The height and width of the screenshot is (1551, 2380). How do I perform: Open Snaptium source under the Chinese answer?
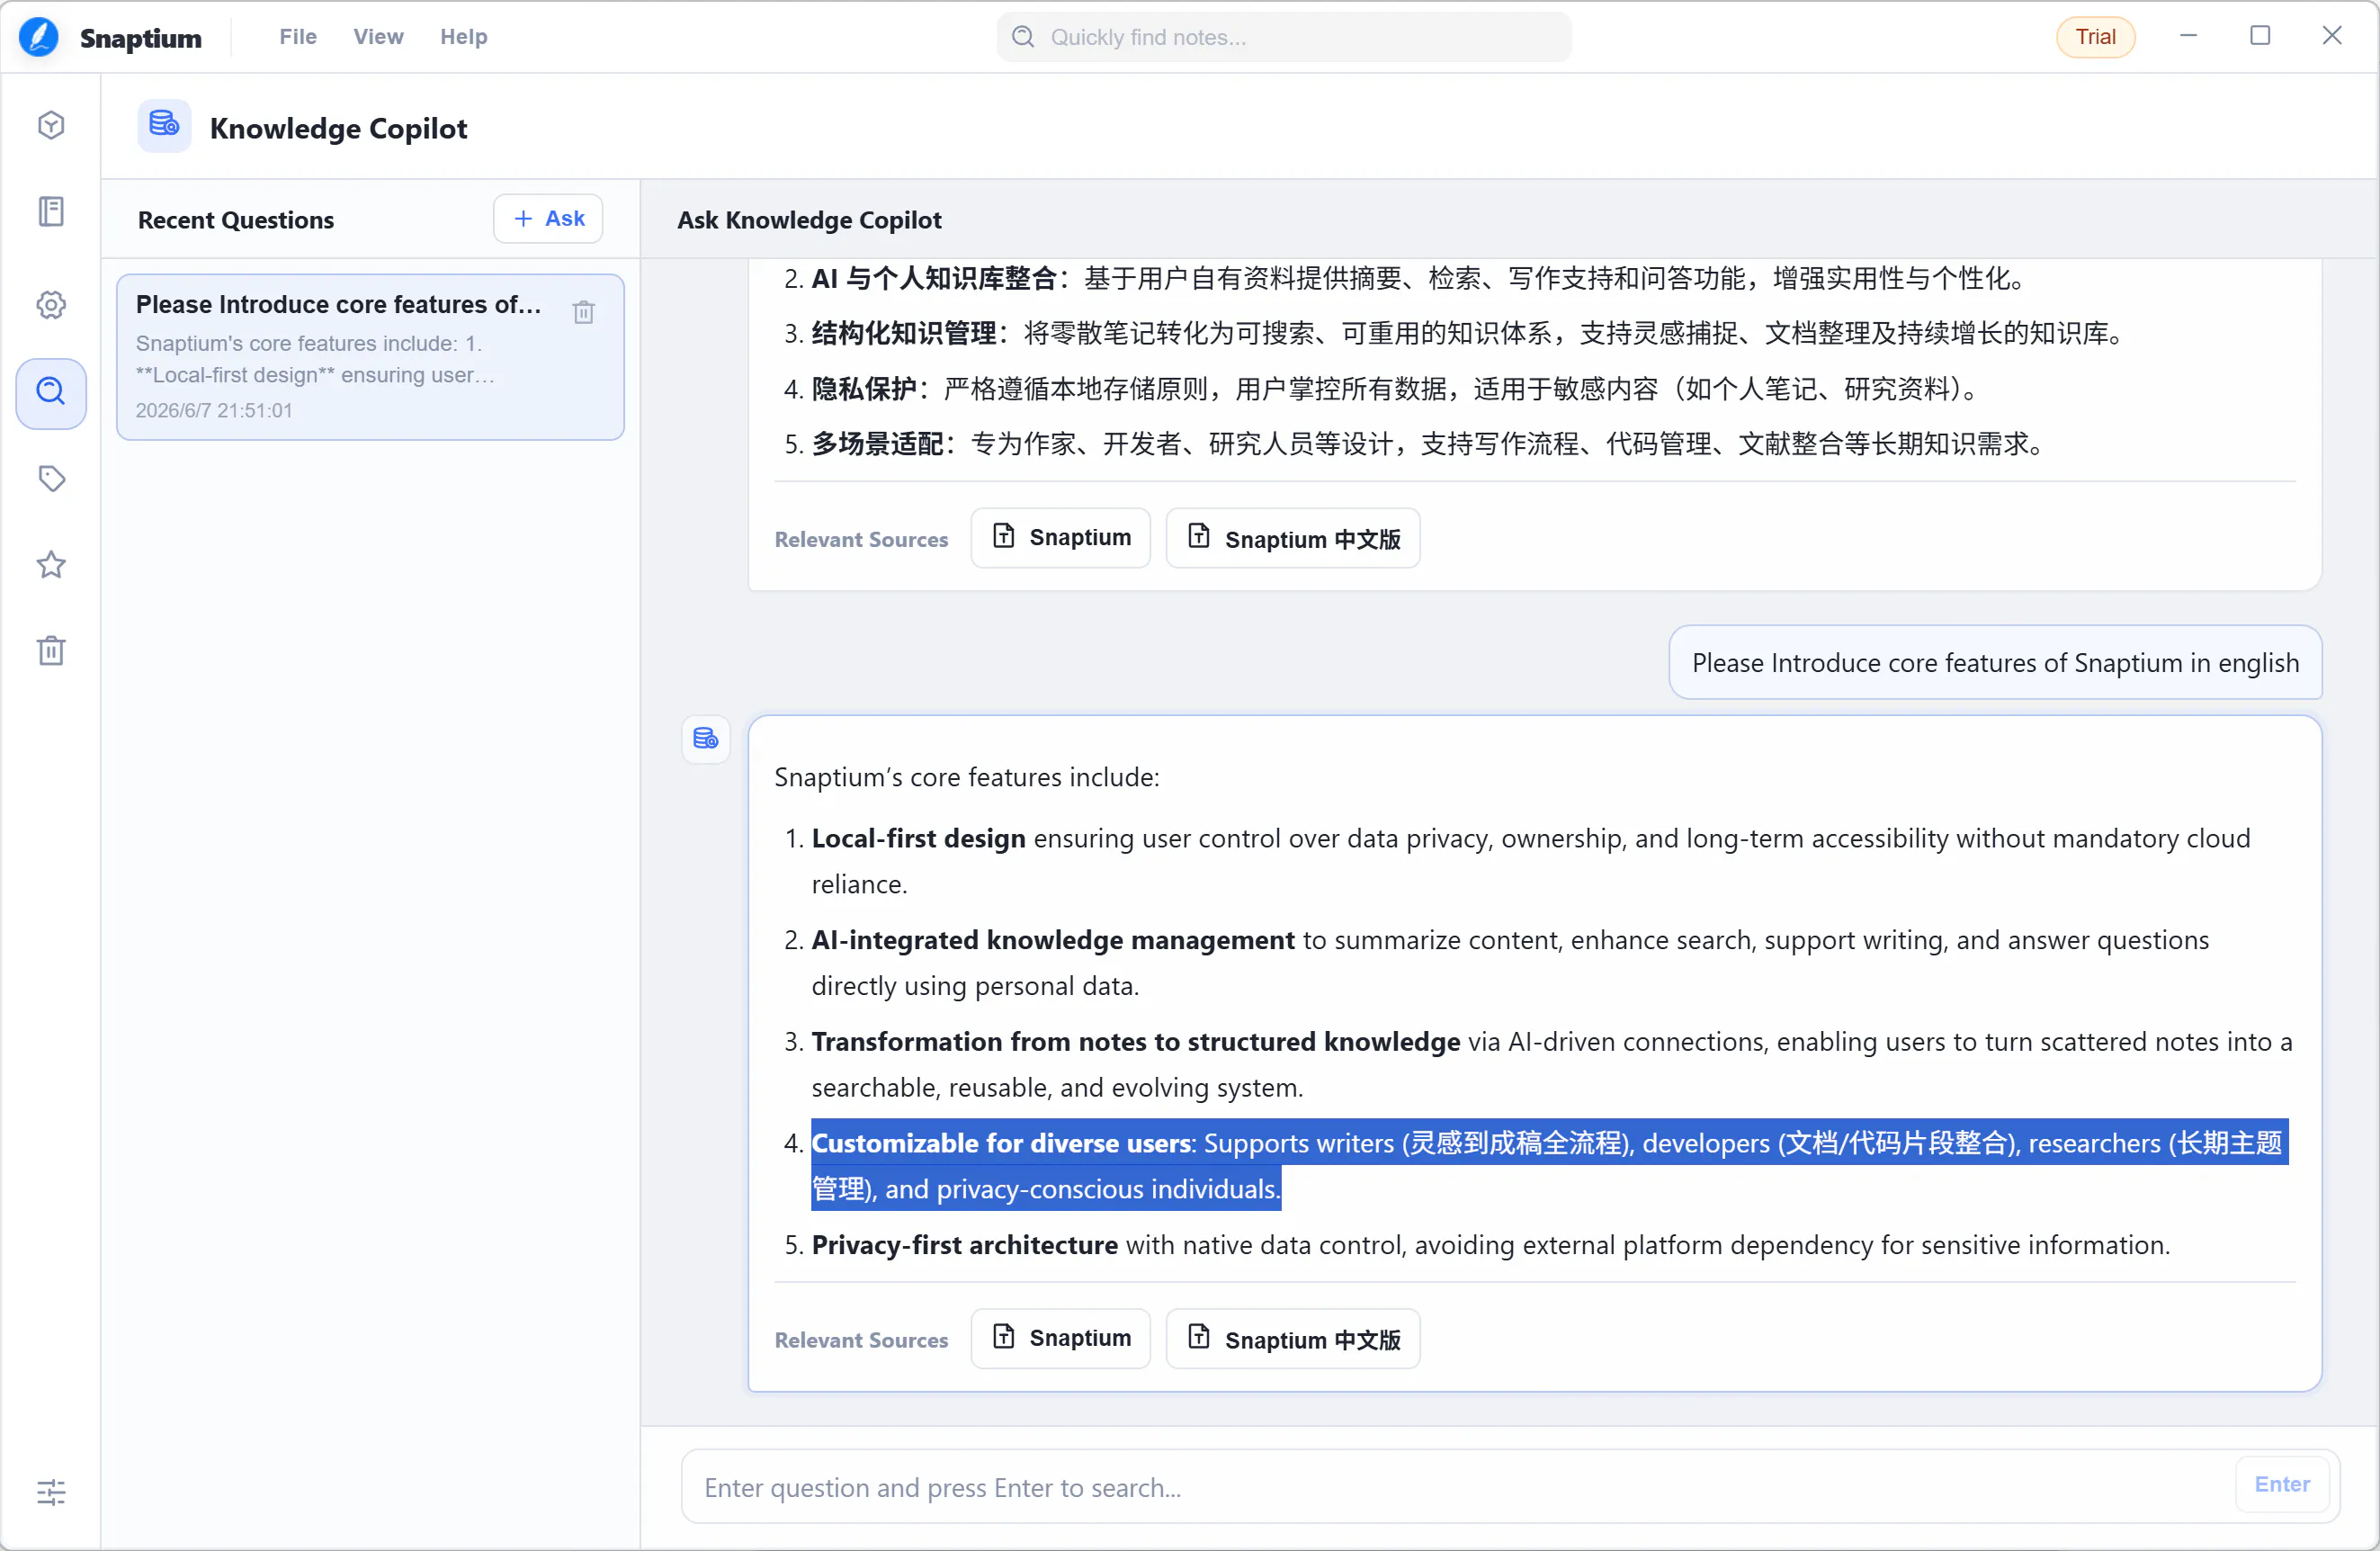tap(1061, 537)
